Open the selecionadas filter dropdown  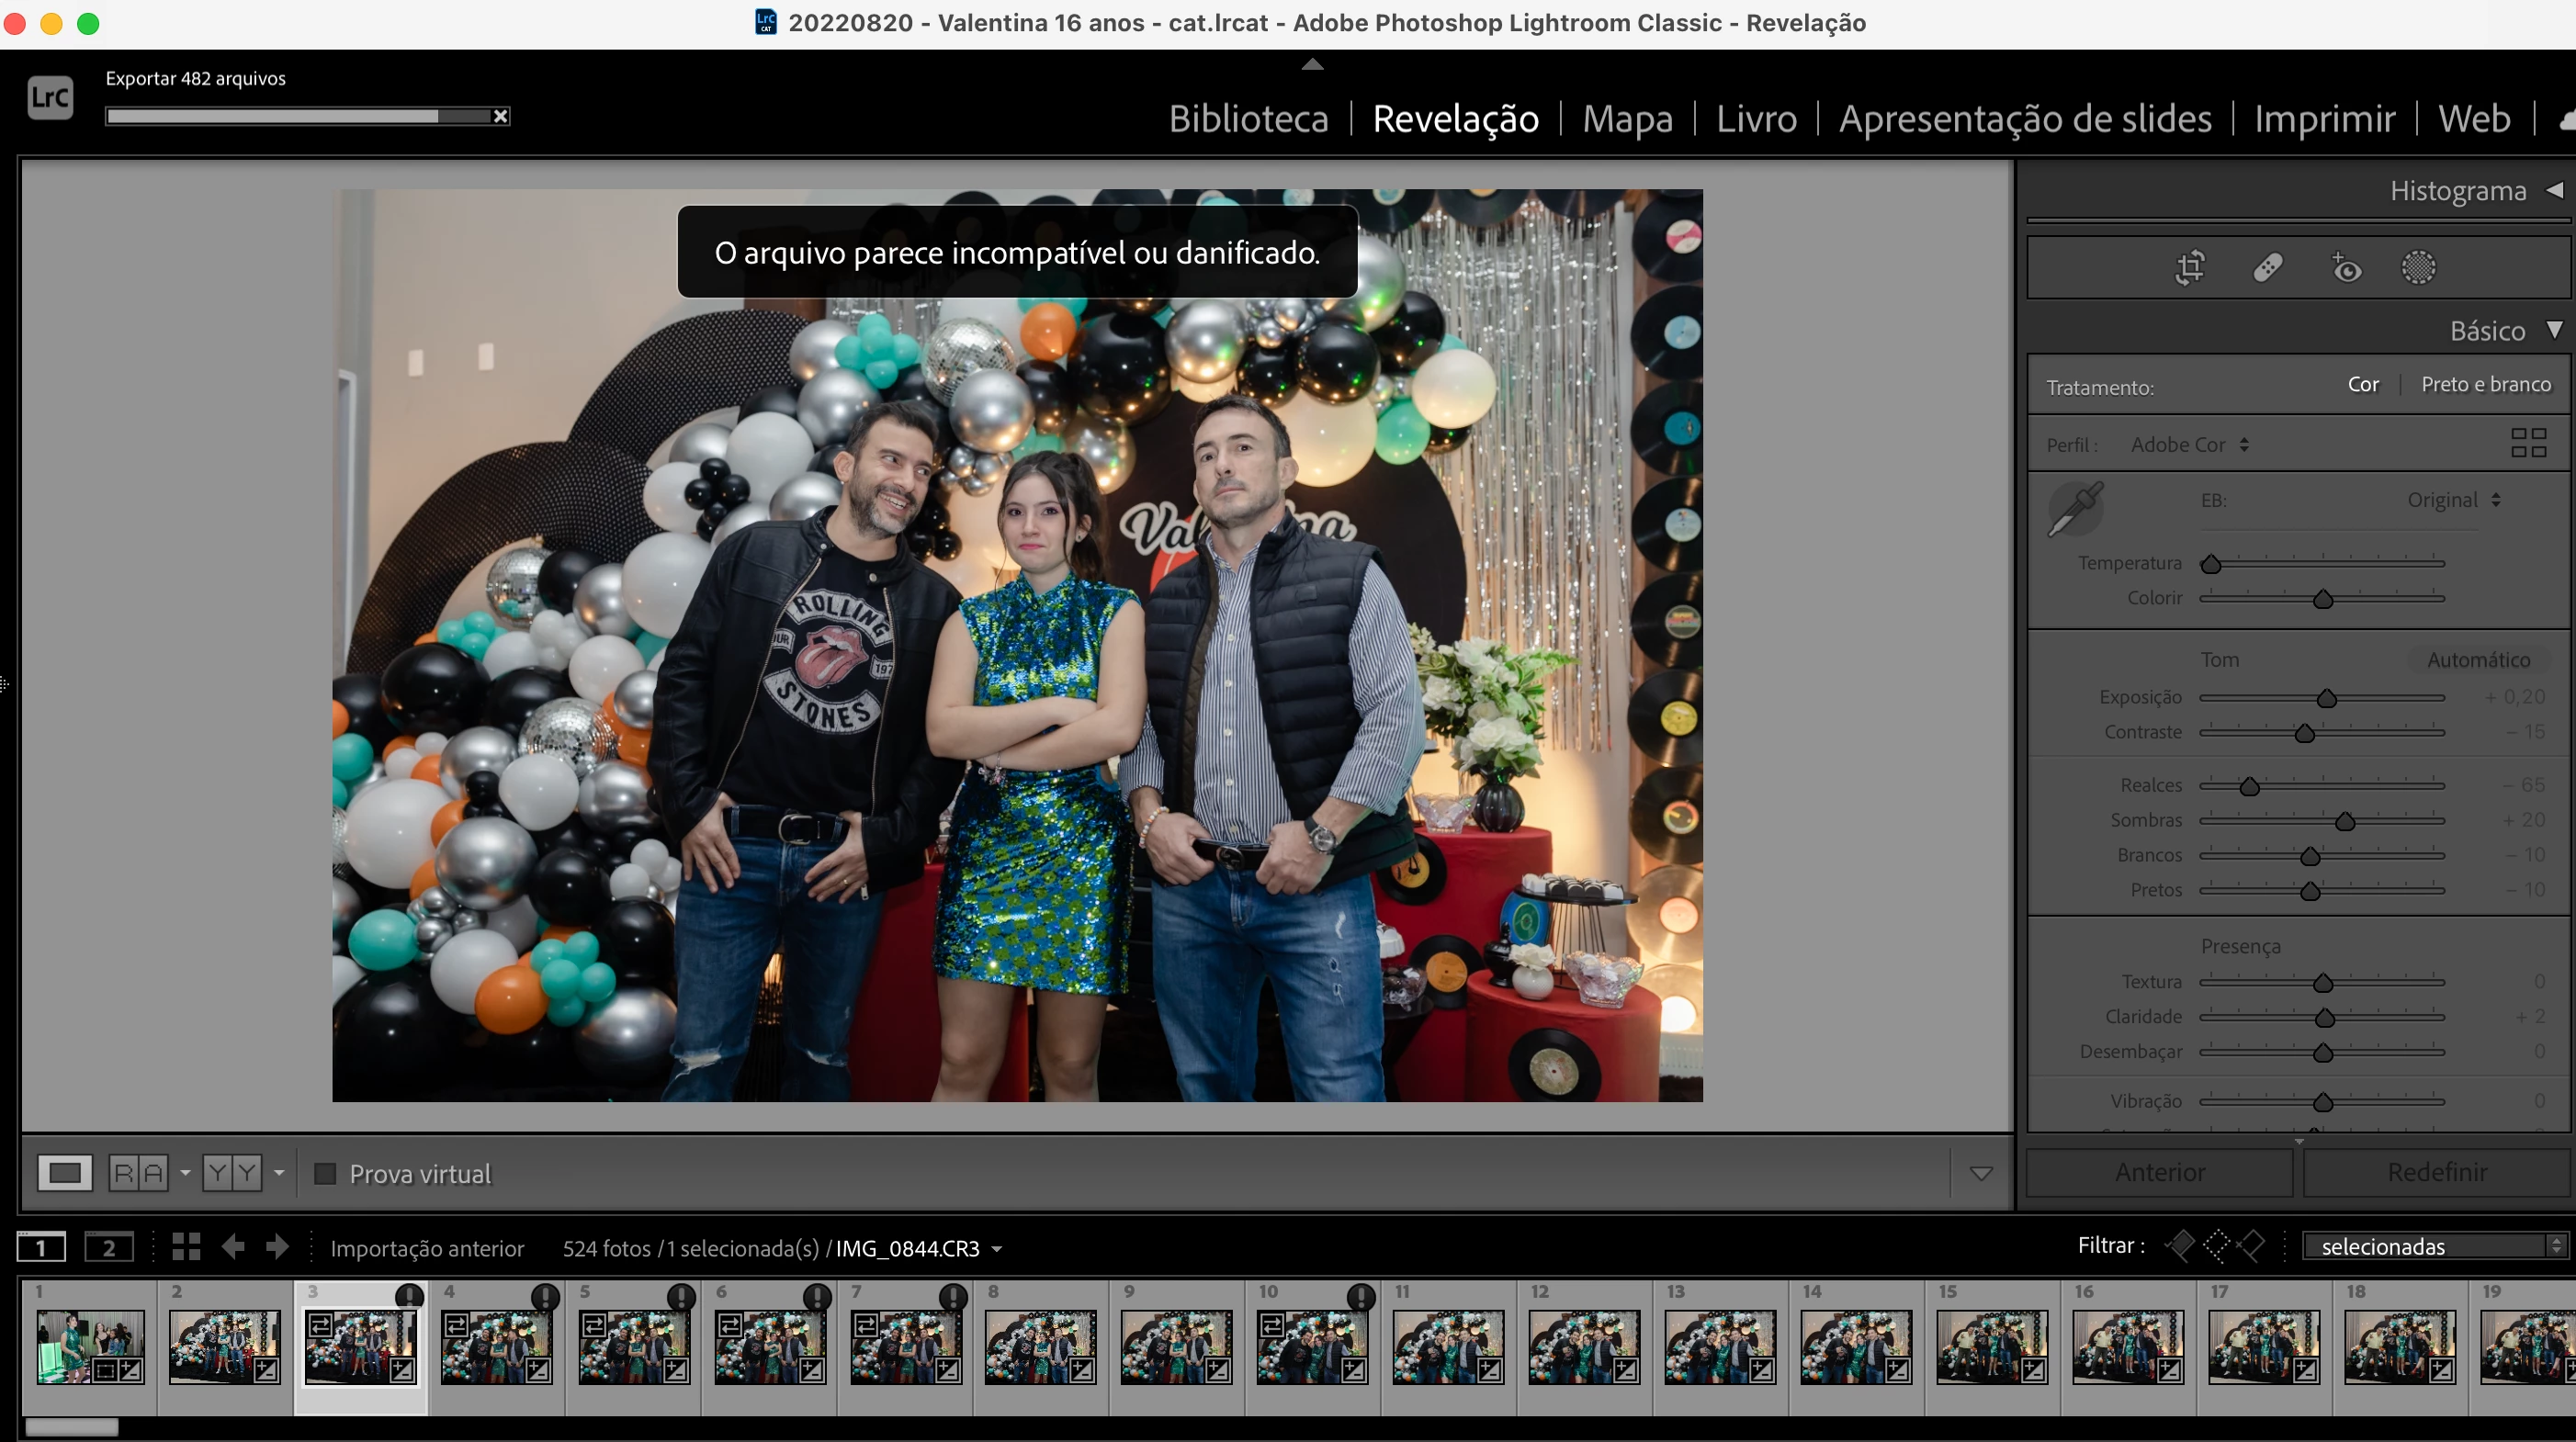[x=2432, y=1246]
